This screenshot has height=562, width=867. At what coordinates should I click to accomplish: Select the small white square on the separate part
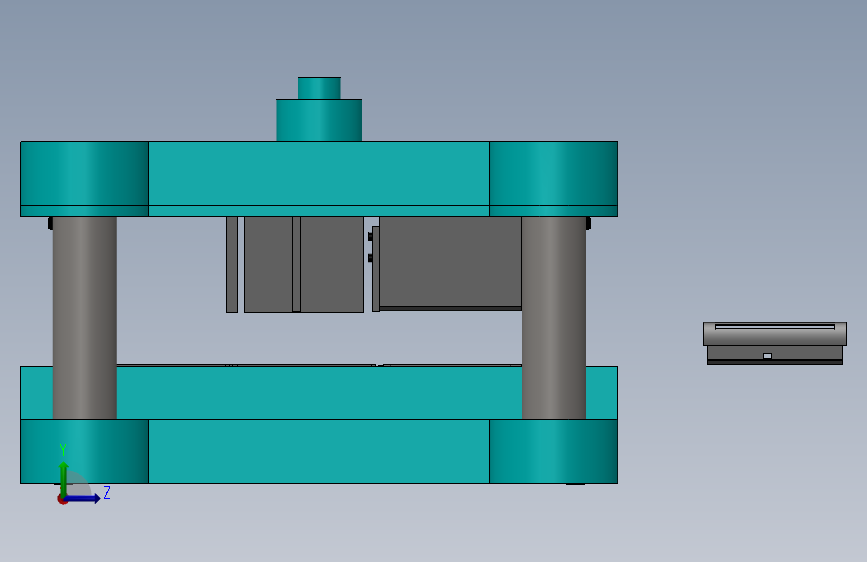767,356
